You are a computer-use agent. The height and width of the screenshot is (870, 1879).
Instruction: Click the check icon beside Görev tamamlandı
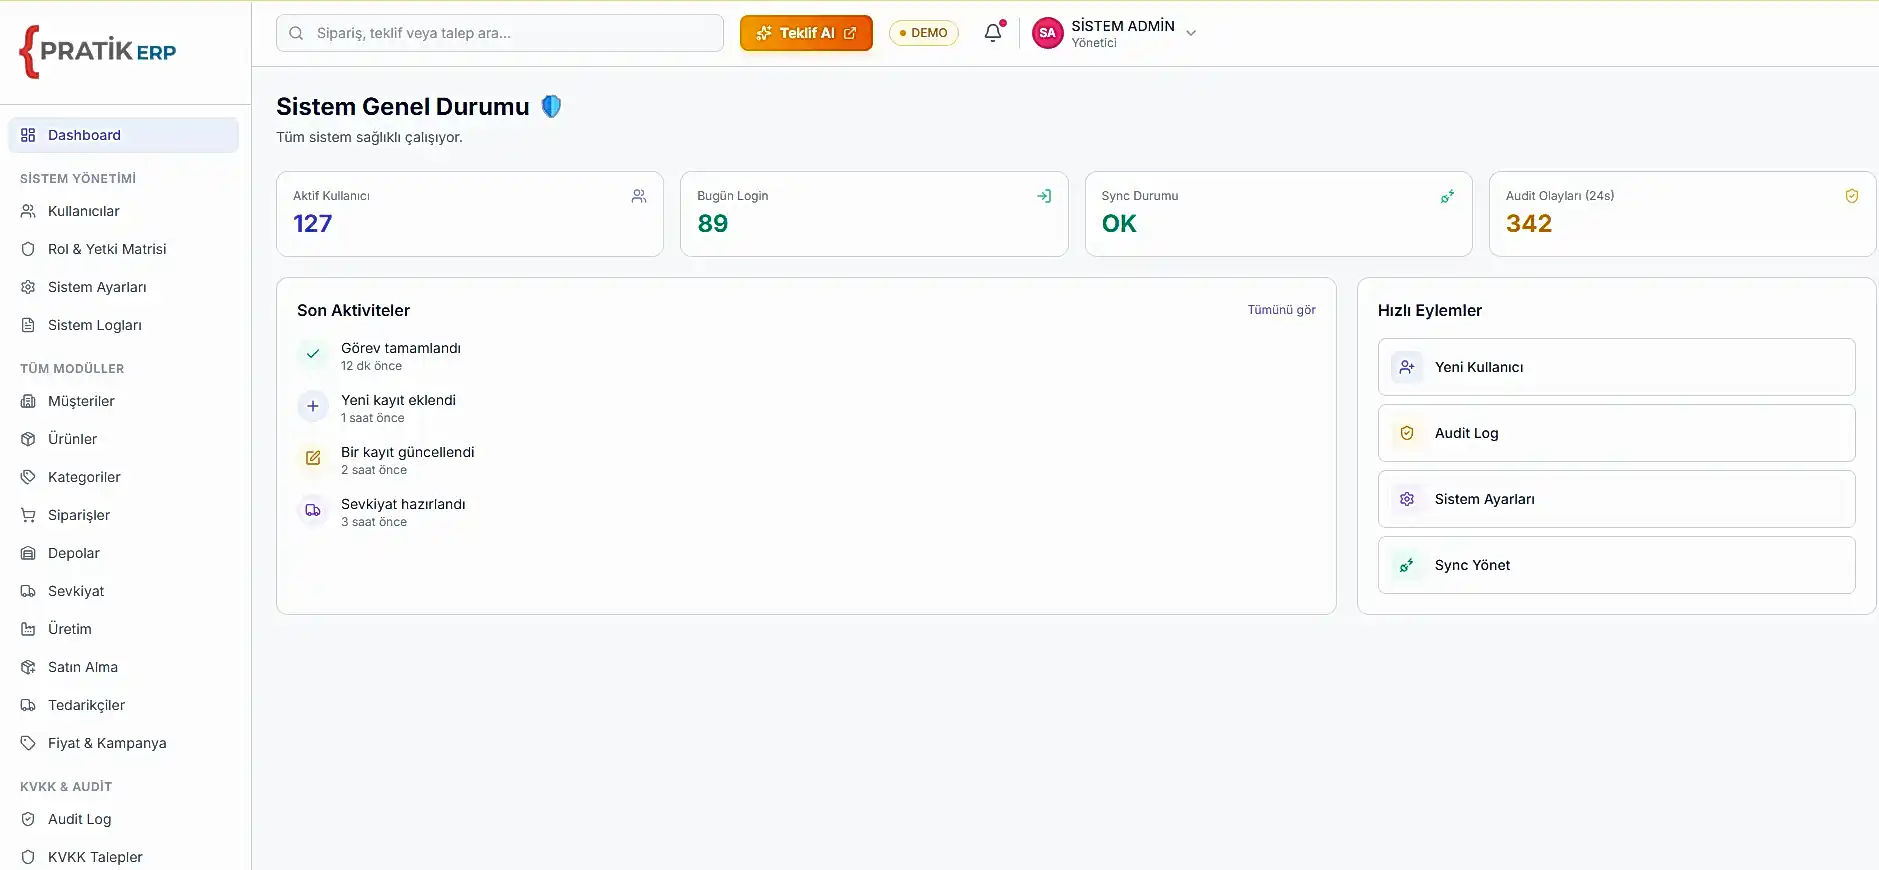(313, 354)
